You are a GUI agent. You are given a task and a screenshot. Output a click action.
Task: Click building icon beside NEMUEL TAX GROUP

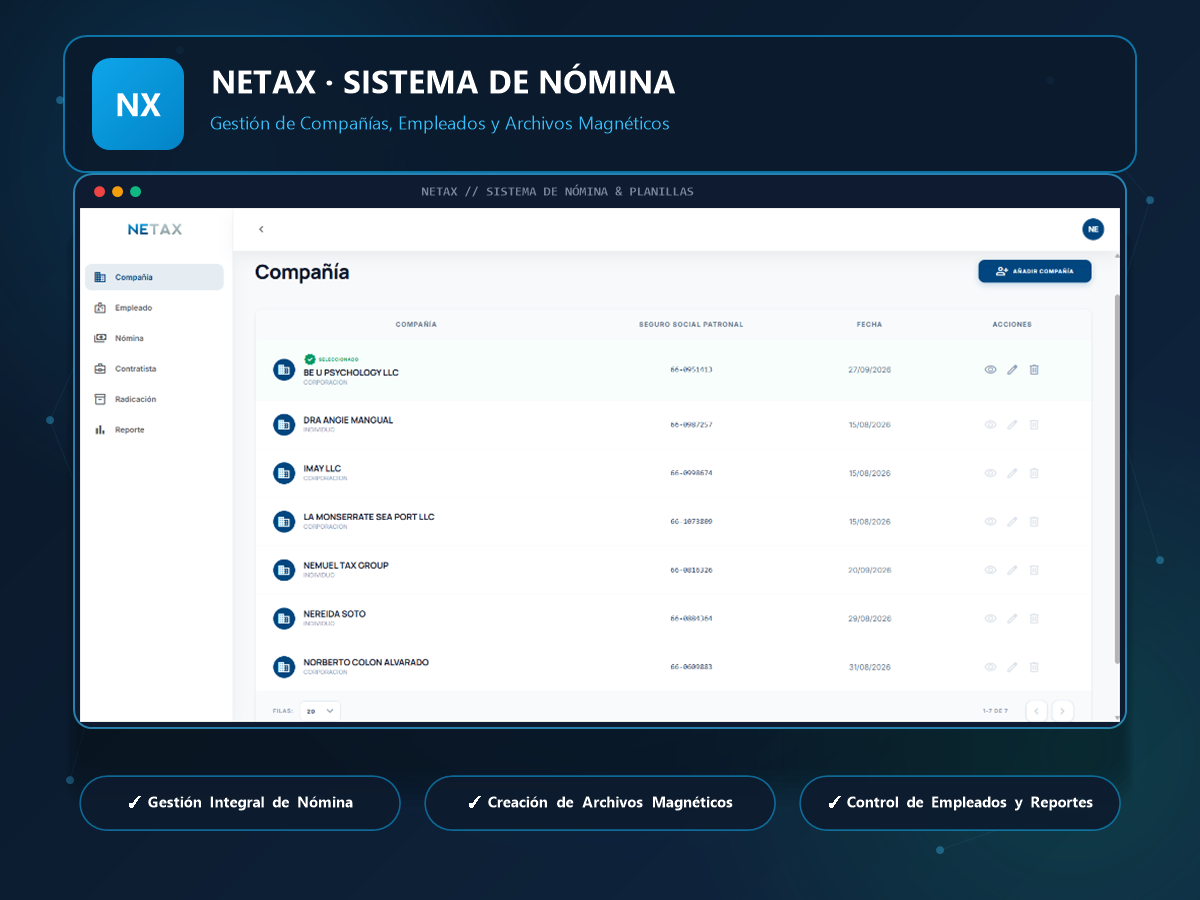coord(284,570)
